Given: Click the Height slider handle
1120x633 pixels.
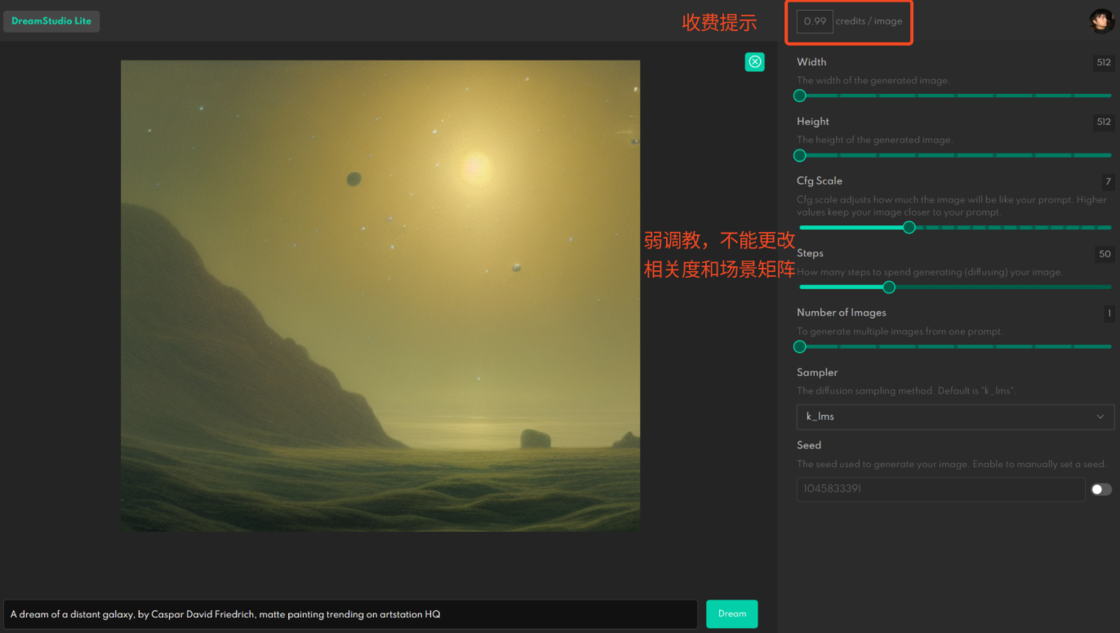Looking at the screenshot, I should [x=799, y=155].
